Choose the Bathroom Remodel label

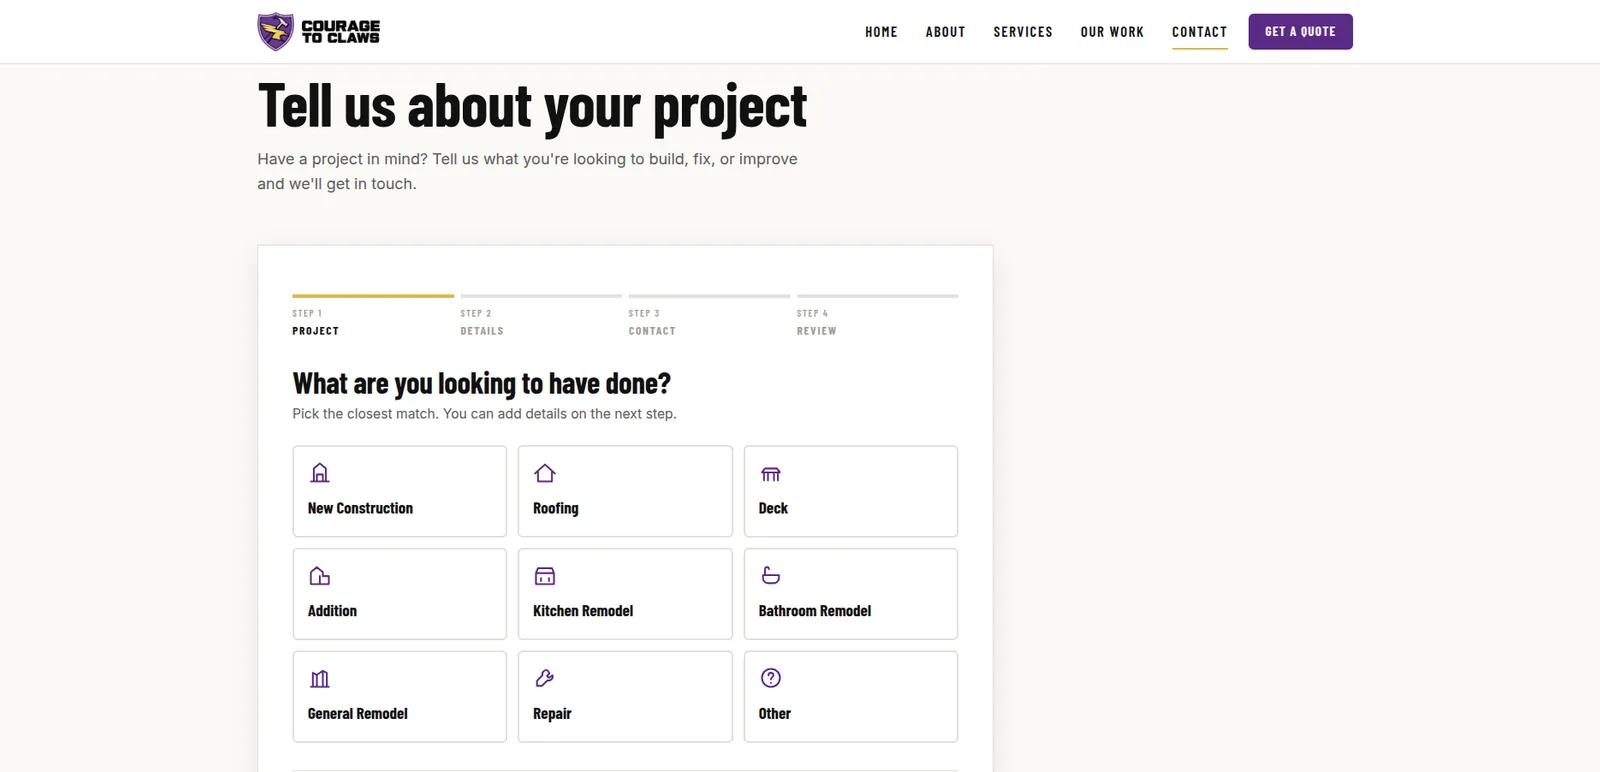[x=815, y=611]
